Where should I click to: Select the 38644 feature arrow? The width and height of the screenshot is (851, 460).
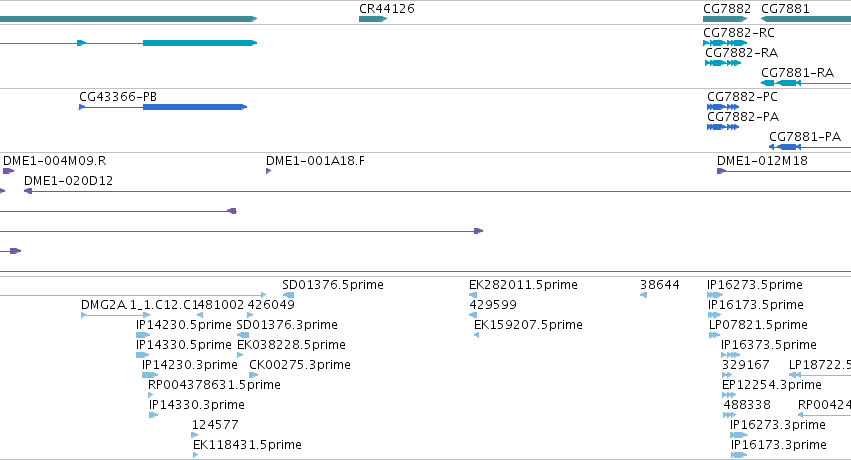pos(644,295)
